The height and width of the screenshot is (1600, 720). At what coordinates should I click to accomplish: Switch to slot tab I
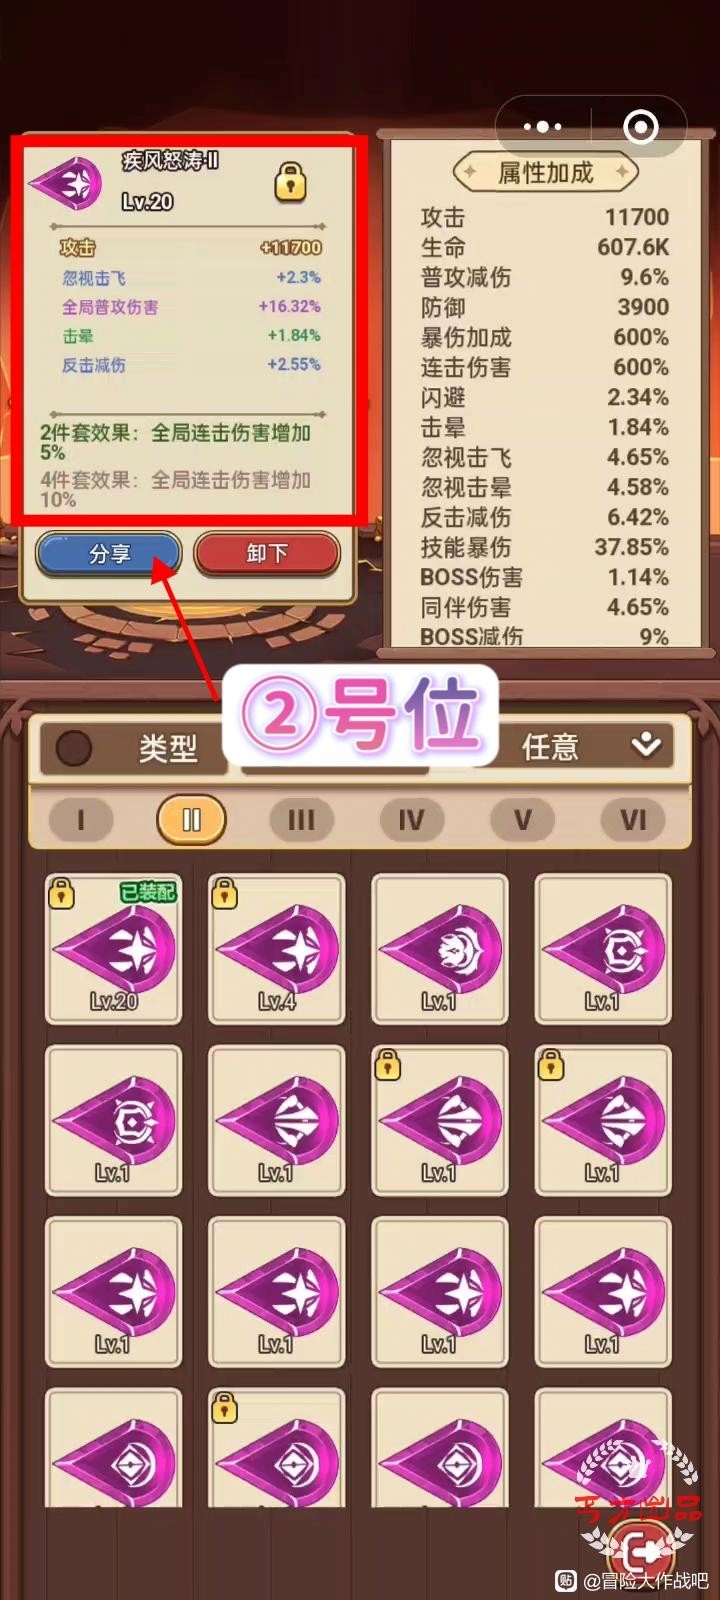point(81,820)
